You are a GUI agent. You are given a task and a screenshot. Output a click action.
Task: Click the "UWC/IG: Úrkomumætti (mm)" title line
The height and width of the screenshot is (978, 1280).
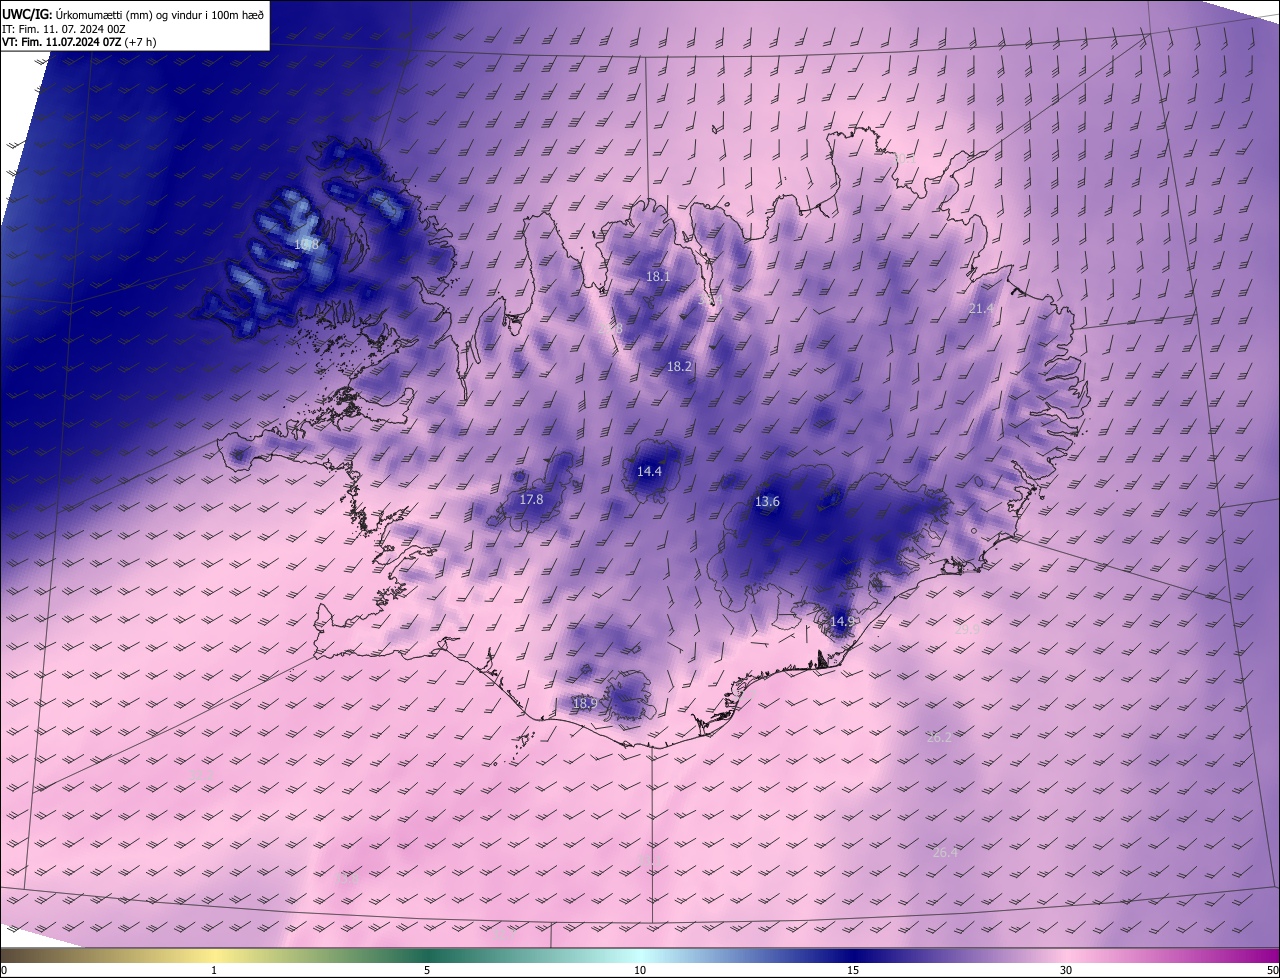[x=133, y=13]
